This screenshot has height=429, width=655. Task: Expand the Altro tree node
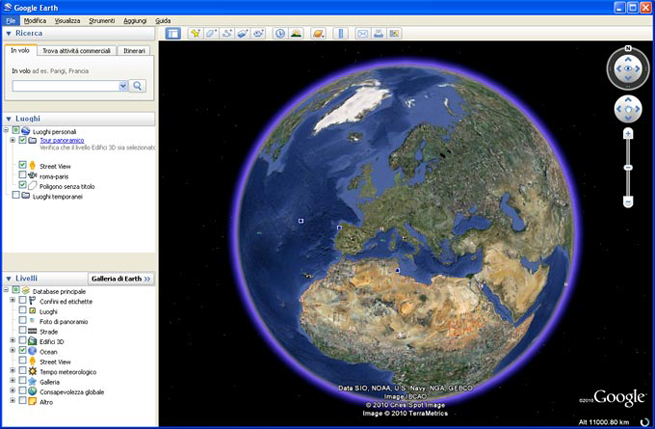[13, 401]
